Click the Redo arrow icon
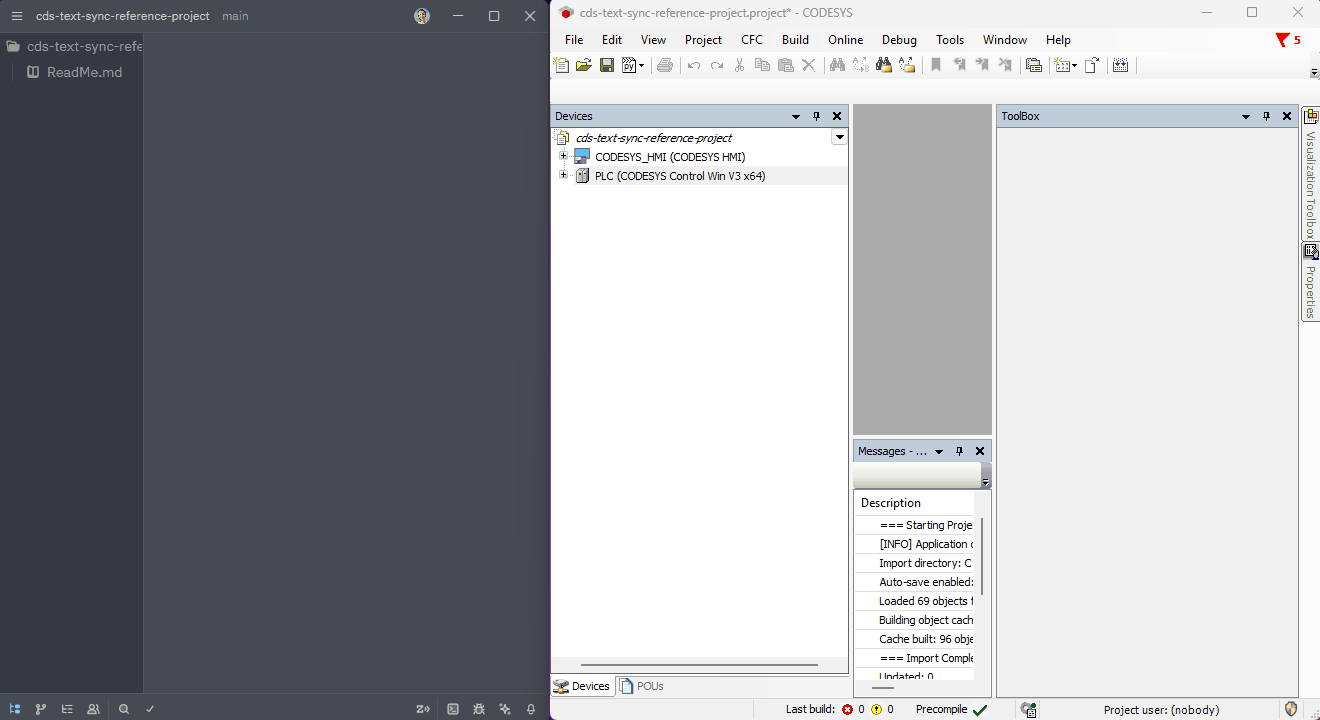Image resolution: width=1320 pixels, height=720 pixels. point(716,65)
